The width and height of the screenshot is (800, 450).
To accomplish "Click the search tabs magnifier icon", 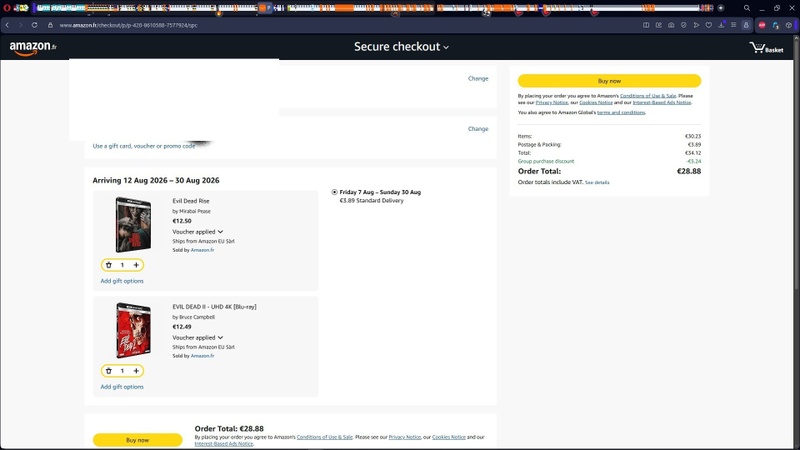I will click(x=747, y=8).
